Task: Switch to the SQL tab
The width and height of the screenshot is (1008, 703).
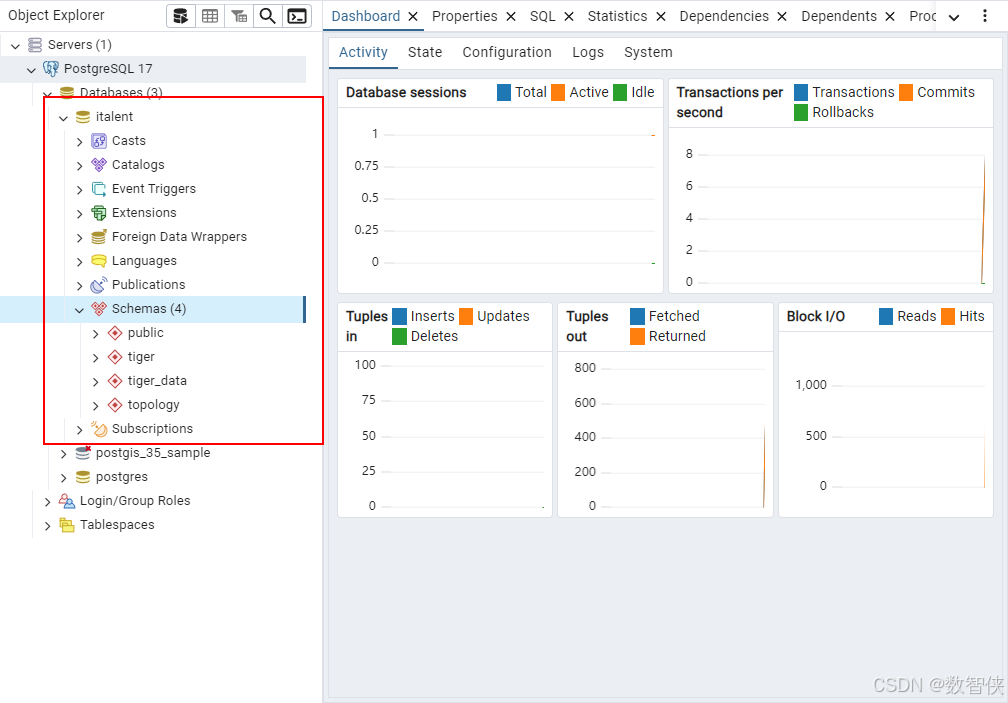Action: pos(542,16)
